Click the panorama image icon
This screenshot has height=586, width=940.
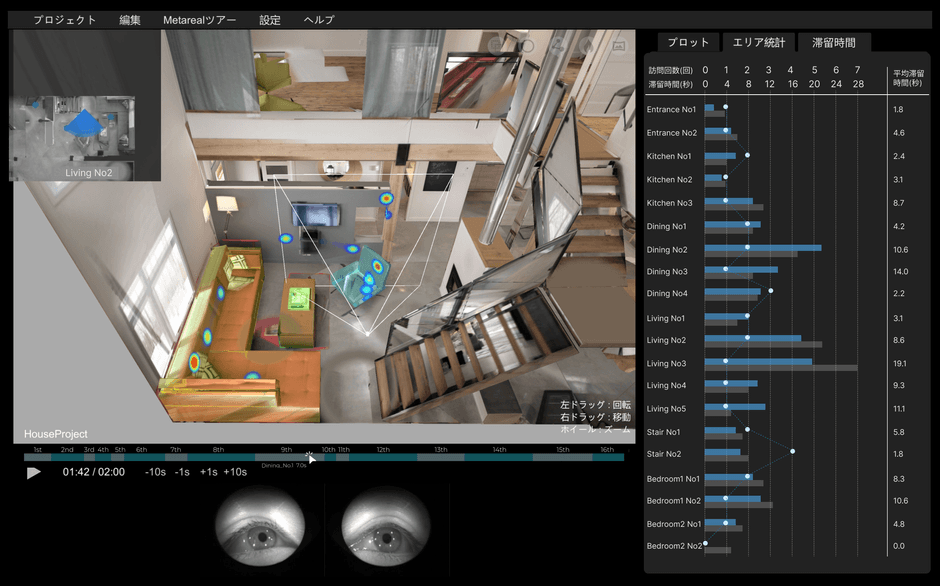pyautogui.click(x=619, y=46)
